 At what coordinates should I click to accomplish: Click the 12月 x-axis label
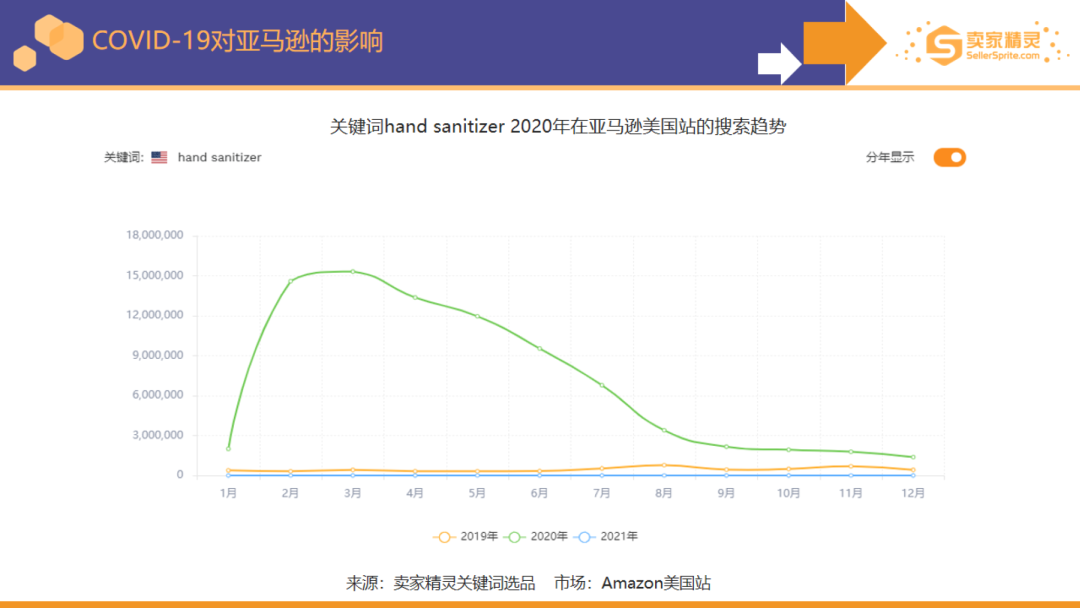tap(912, 493)
